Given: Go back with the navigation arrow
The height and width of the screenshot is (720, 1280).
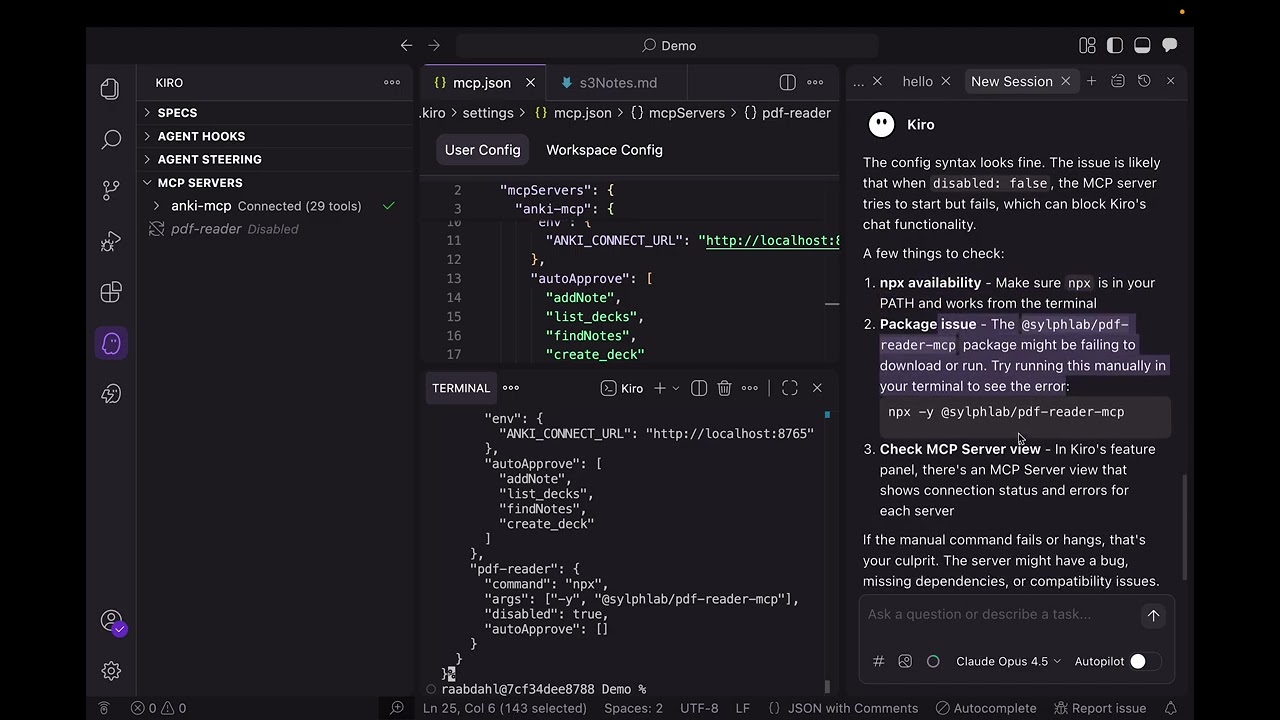Looking at the screenshot, I should [x=406, y=45].
